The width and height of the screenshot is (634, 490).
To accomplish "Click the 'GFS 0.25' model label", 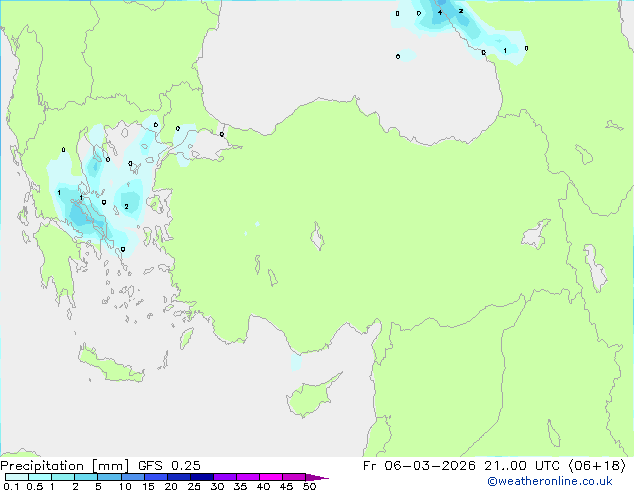I will (169, 466).
